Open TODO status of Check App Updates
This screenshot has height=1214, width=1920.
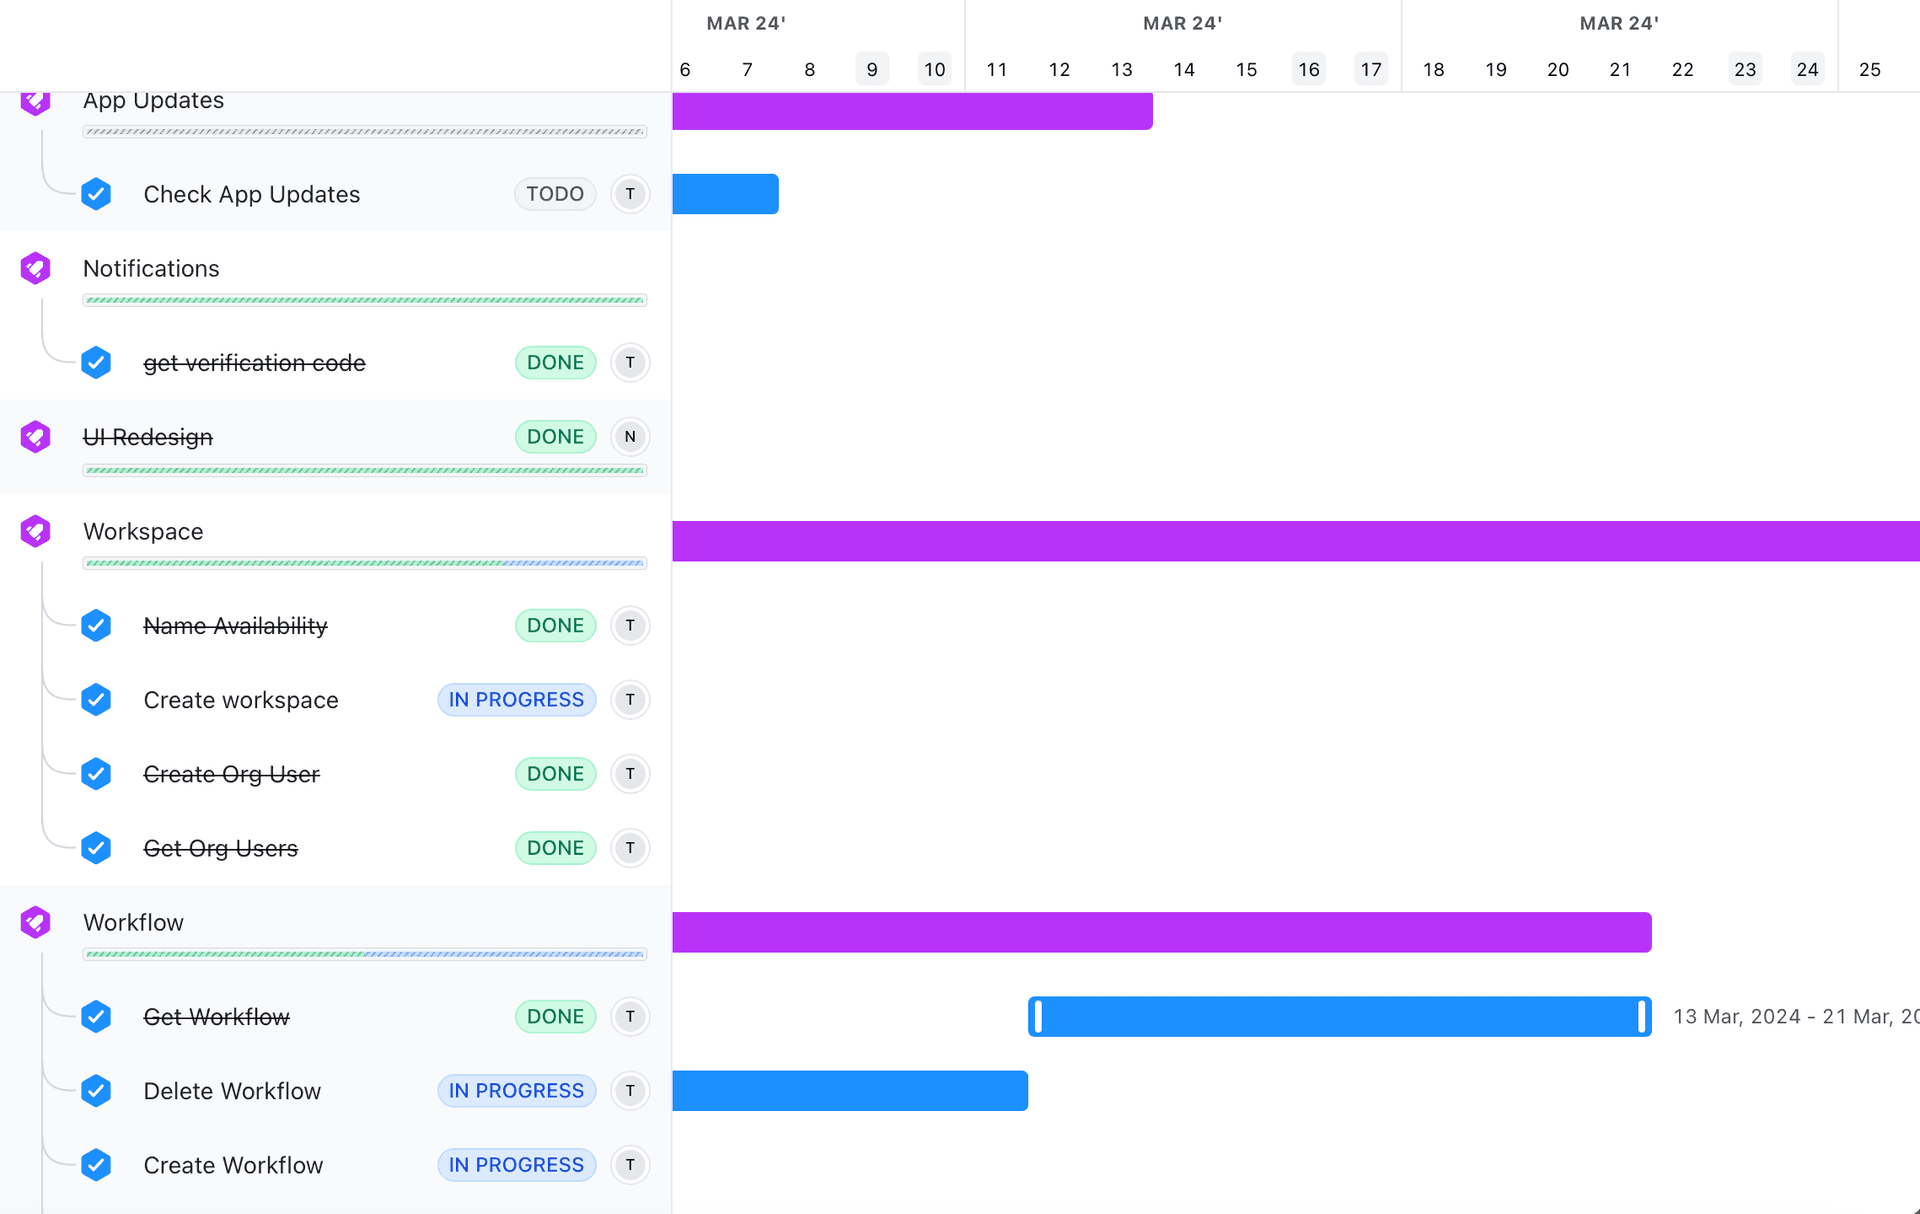pyautogui.click(x=555, y=194)
